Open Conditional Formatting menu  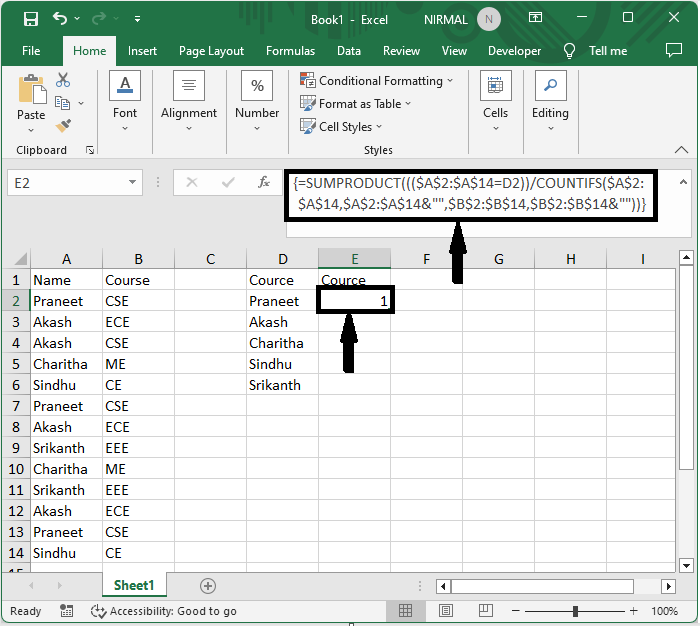(x=376, y=81)
